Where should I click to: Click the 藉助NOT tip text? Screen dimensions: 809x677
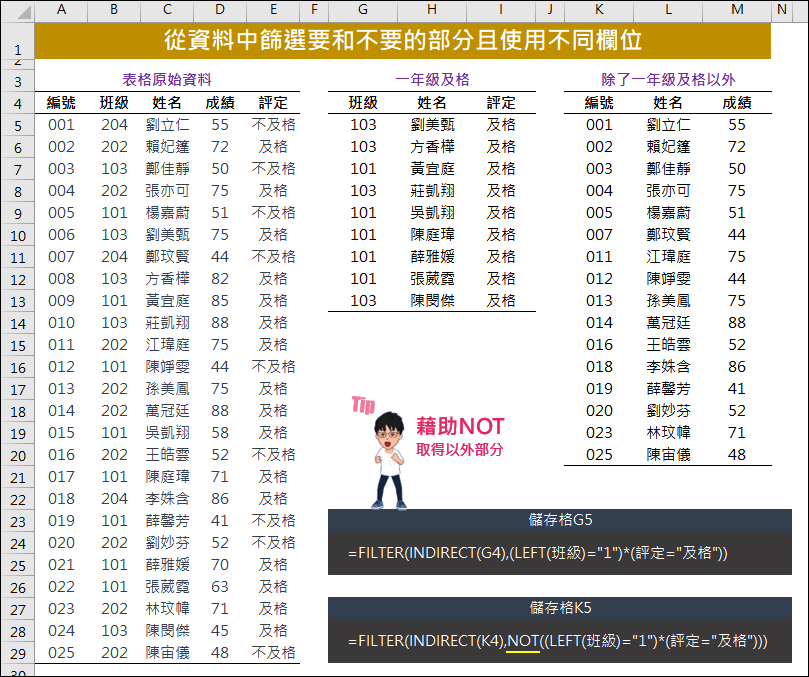click(460, 427)
